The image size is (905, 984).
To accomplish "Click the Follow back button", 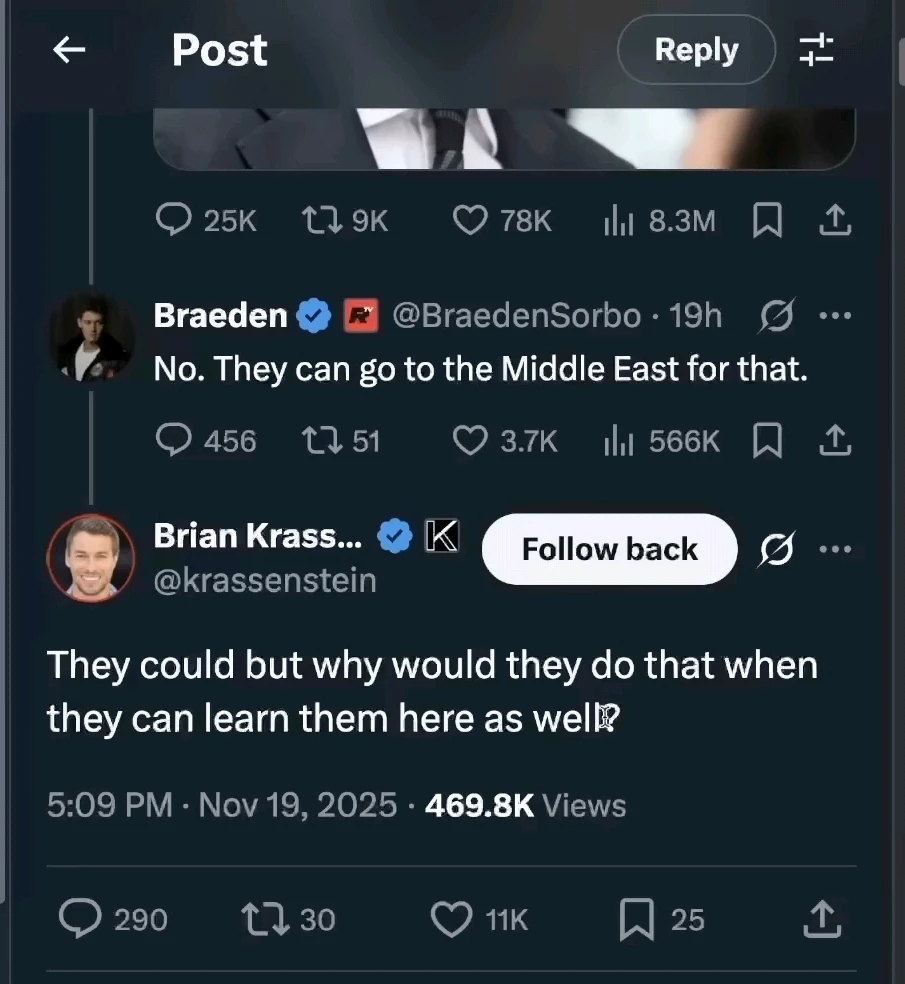I will [x=609, y=549].
